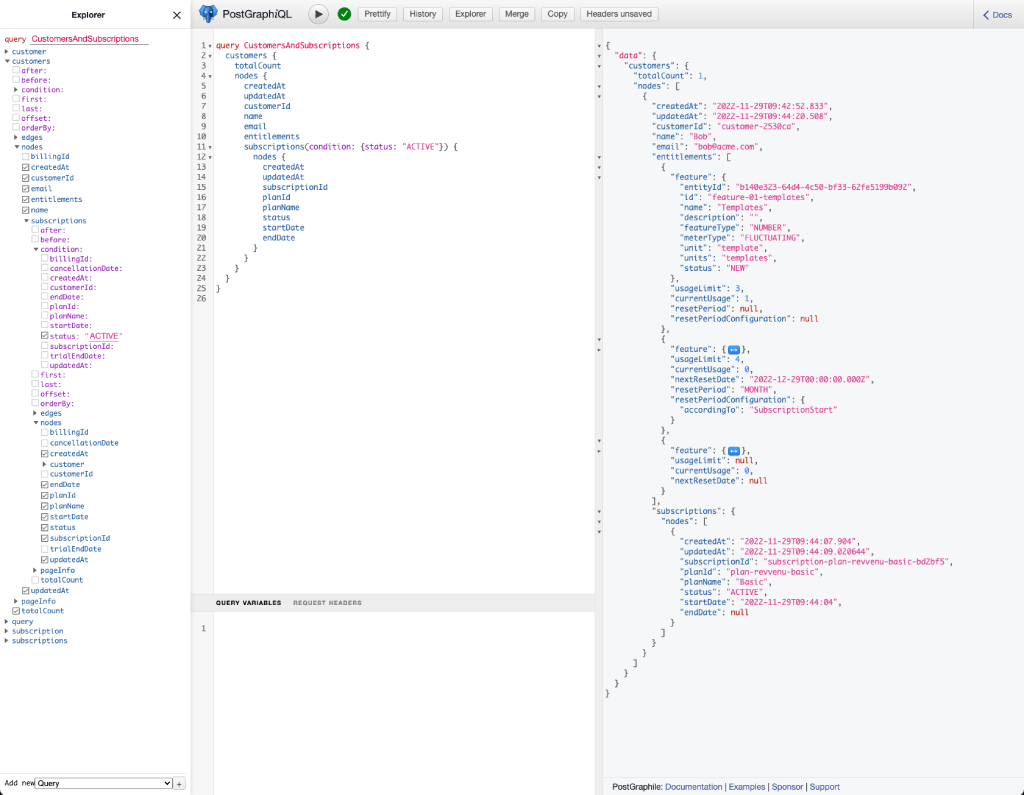Open the Documentation link
The image size is (1024, 795).
click(x=694, y=787)
